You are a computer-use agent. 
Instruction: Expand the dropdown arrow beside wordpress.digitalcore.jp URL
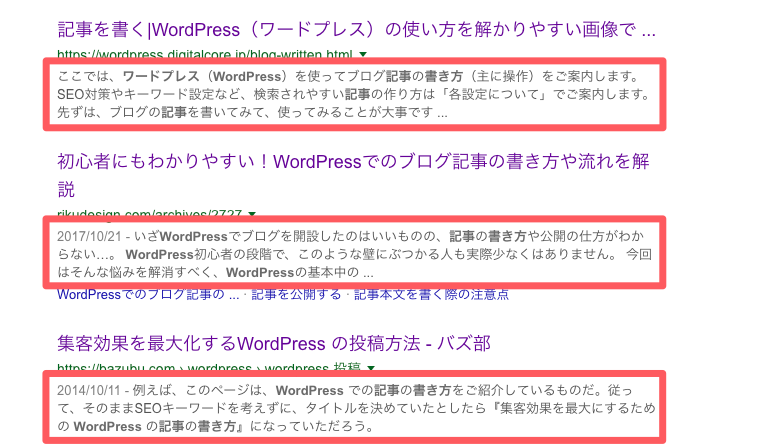coord(363,54)
